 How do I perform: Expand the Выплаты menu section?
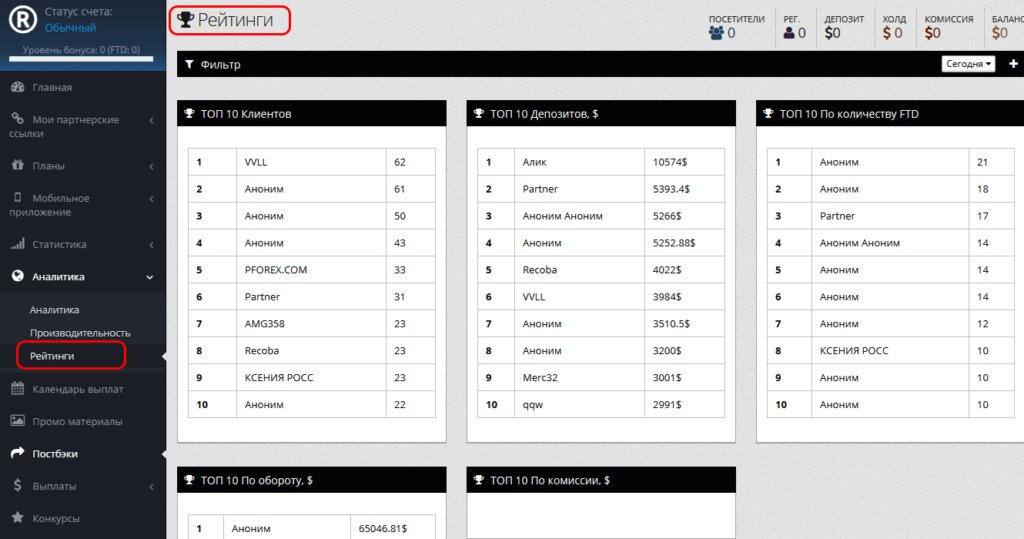(x=151, y=486)
